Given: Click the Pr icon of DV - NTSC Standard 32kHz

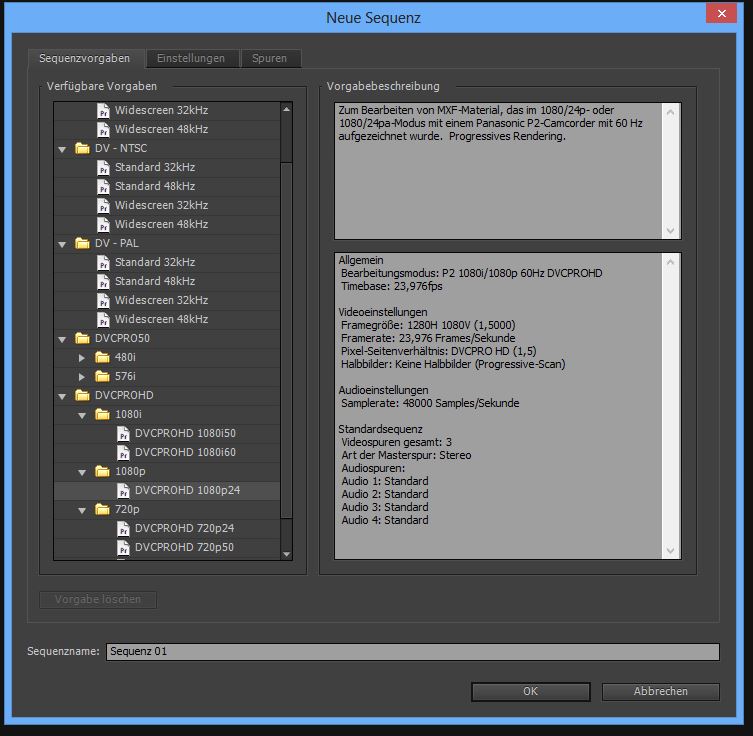Looking at the screenshot, I should tap(103, 168).
